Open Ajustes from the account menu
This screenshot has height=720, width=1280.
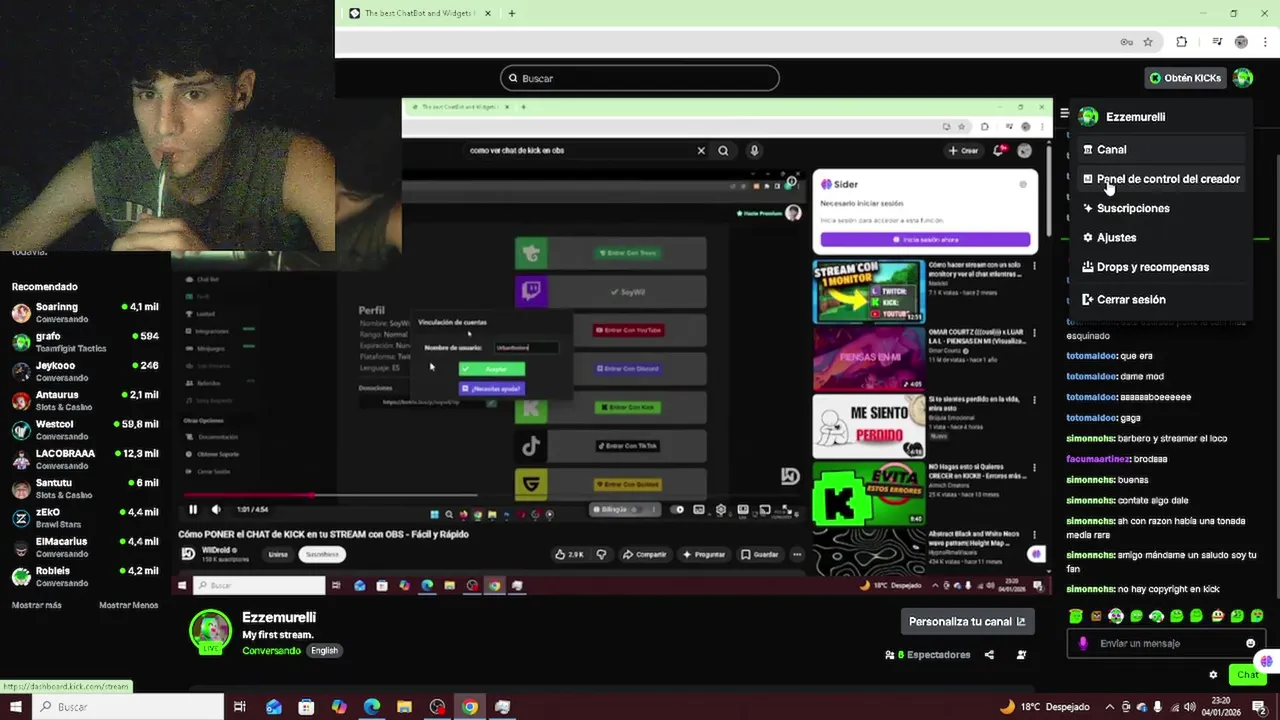1160,238
